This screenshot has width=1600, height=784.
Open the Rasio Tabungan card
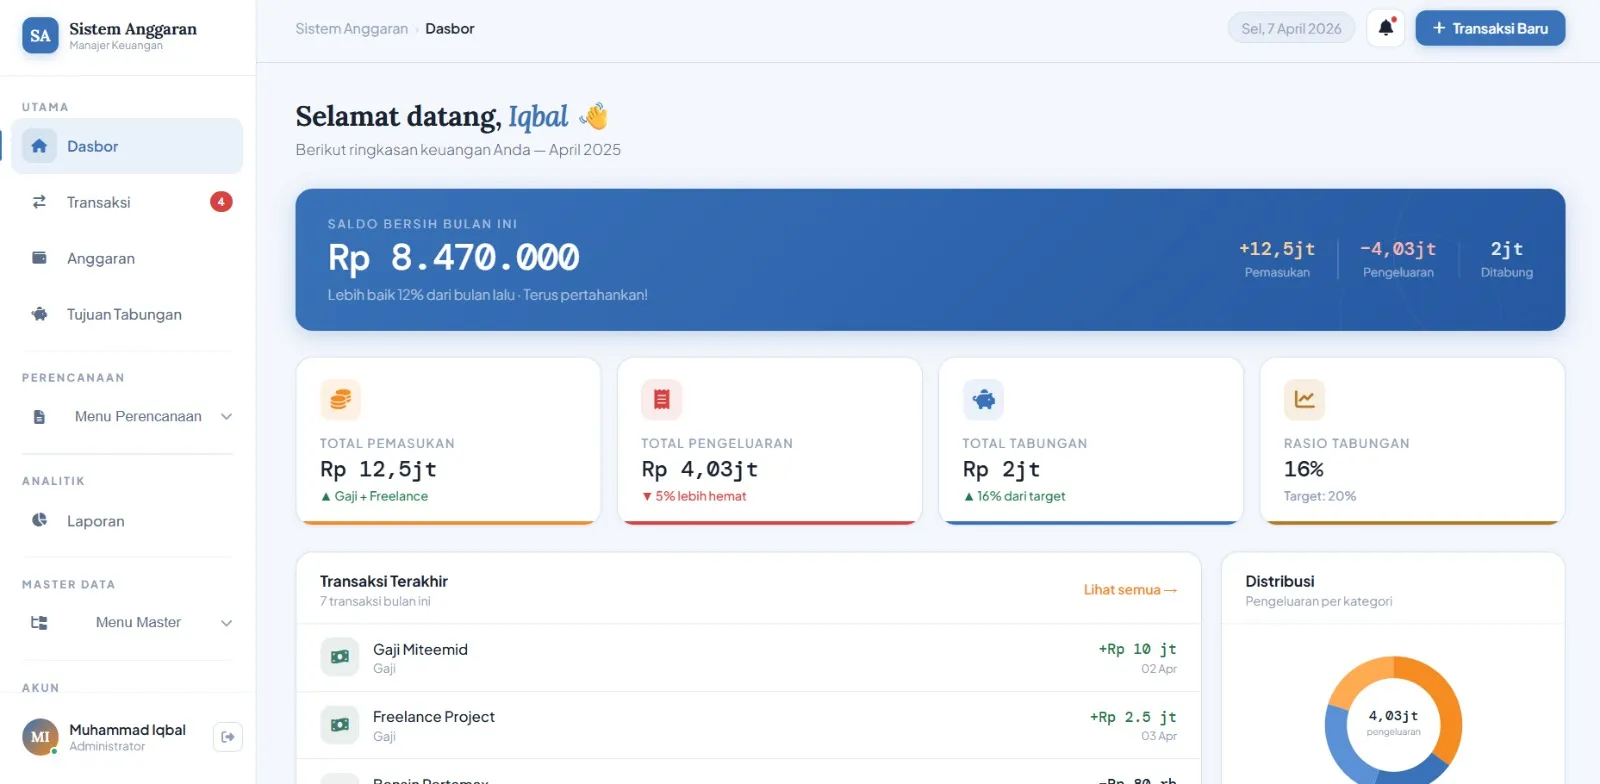pyautogui.click(x=1412, y=441)
